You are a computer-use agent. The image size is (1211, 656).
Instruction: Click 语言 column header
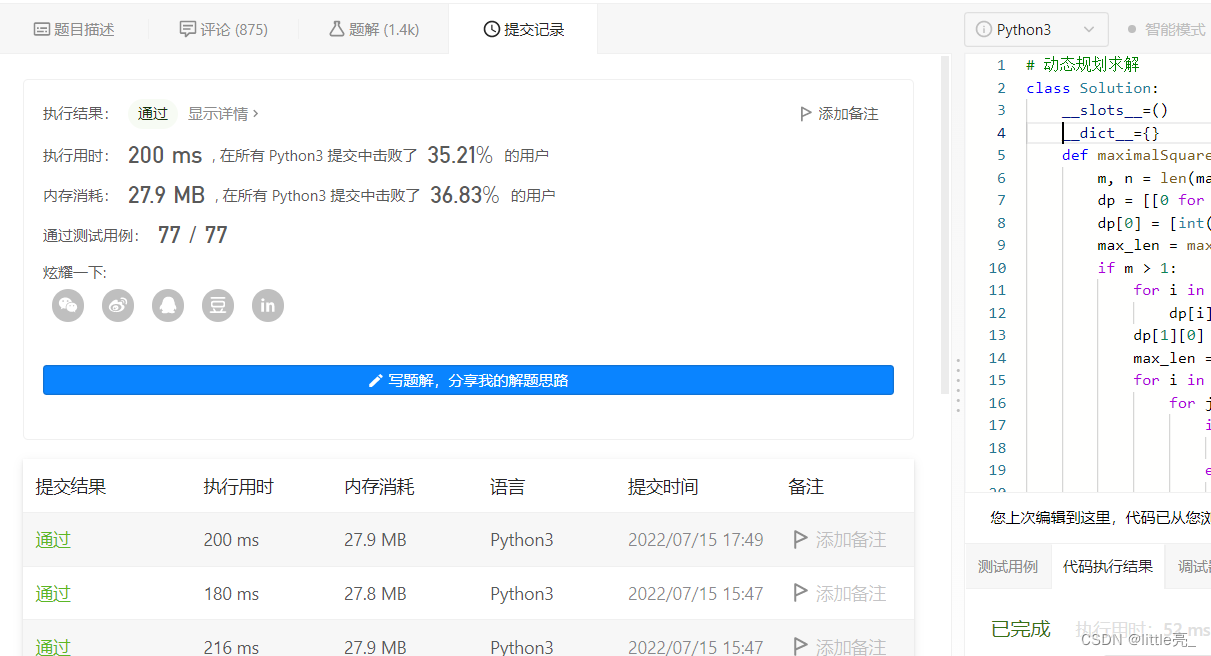pos(507,487)
